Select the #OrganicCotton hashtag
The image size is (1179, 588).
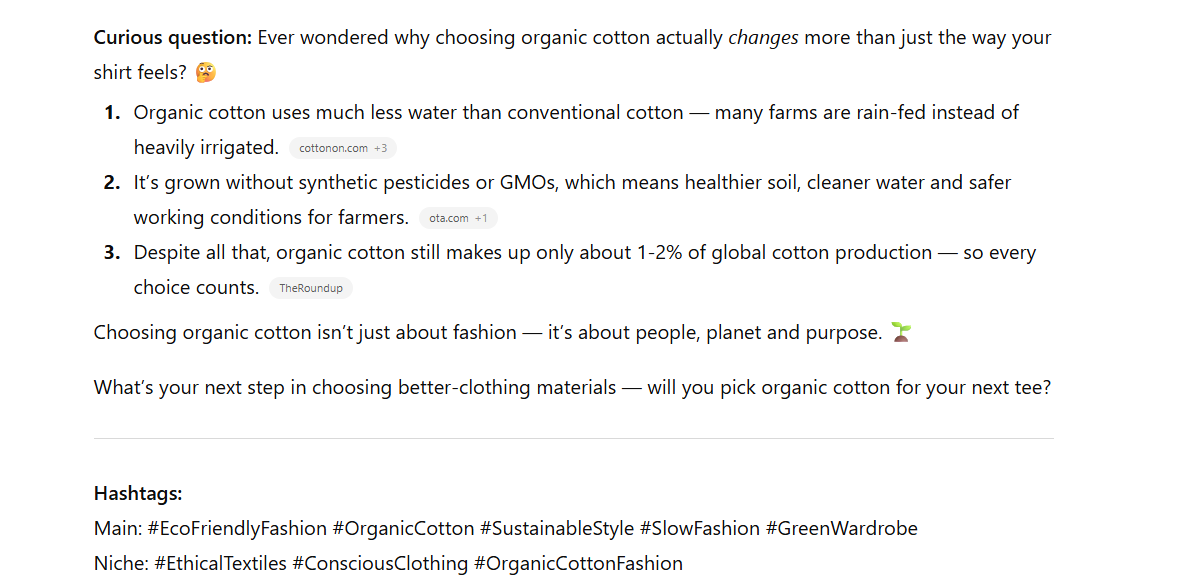click(403, 529)
